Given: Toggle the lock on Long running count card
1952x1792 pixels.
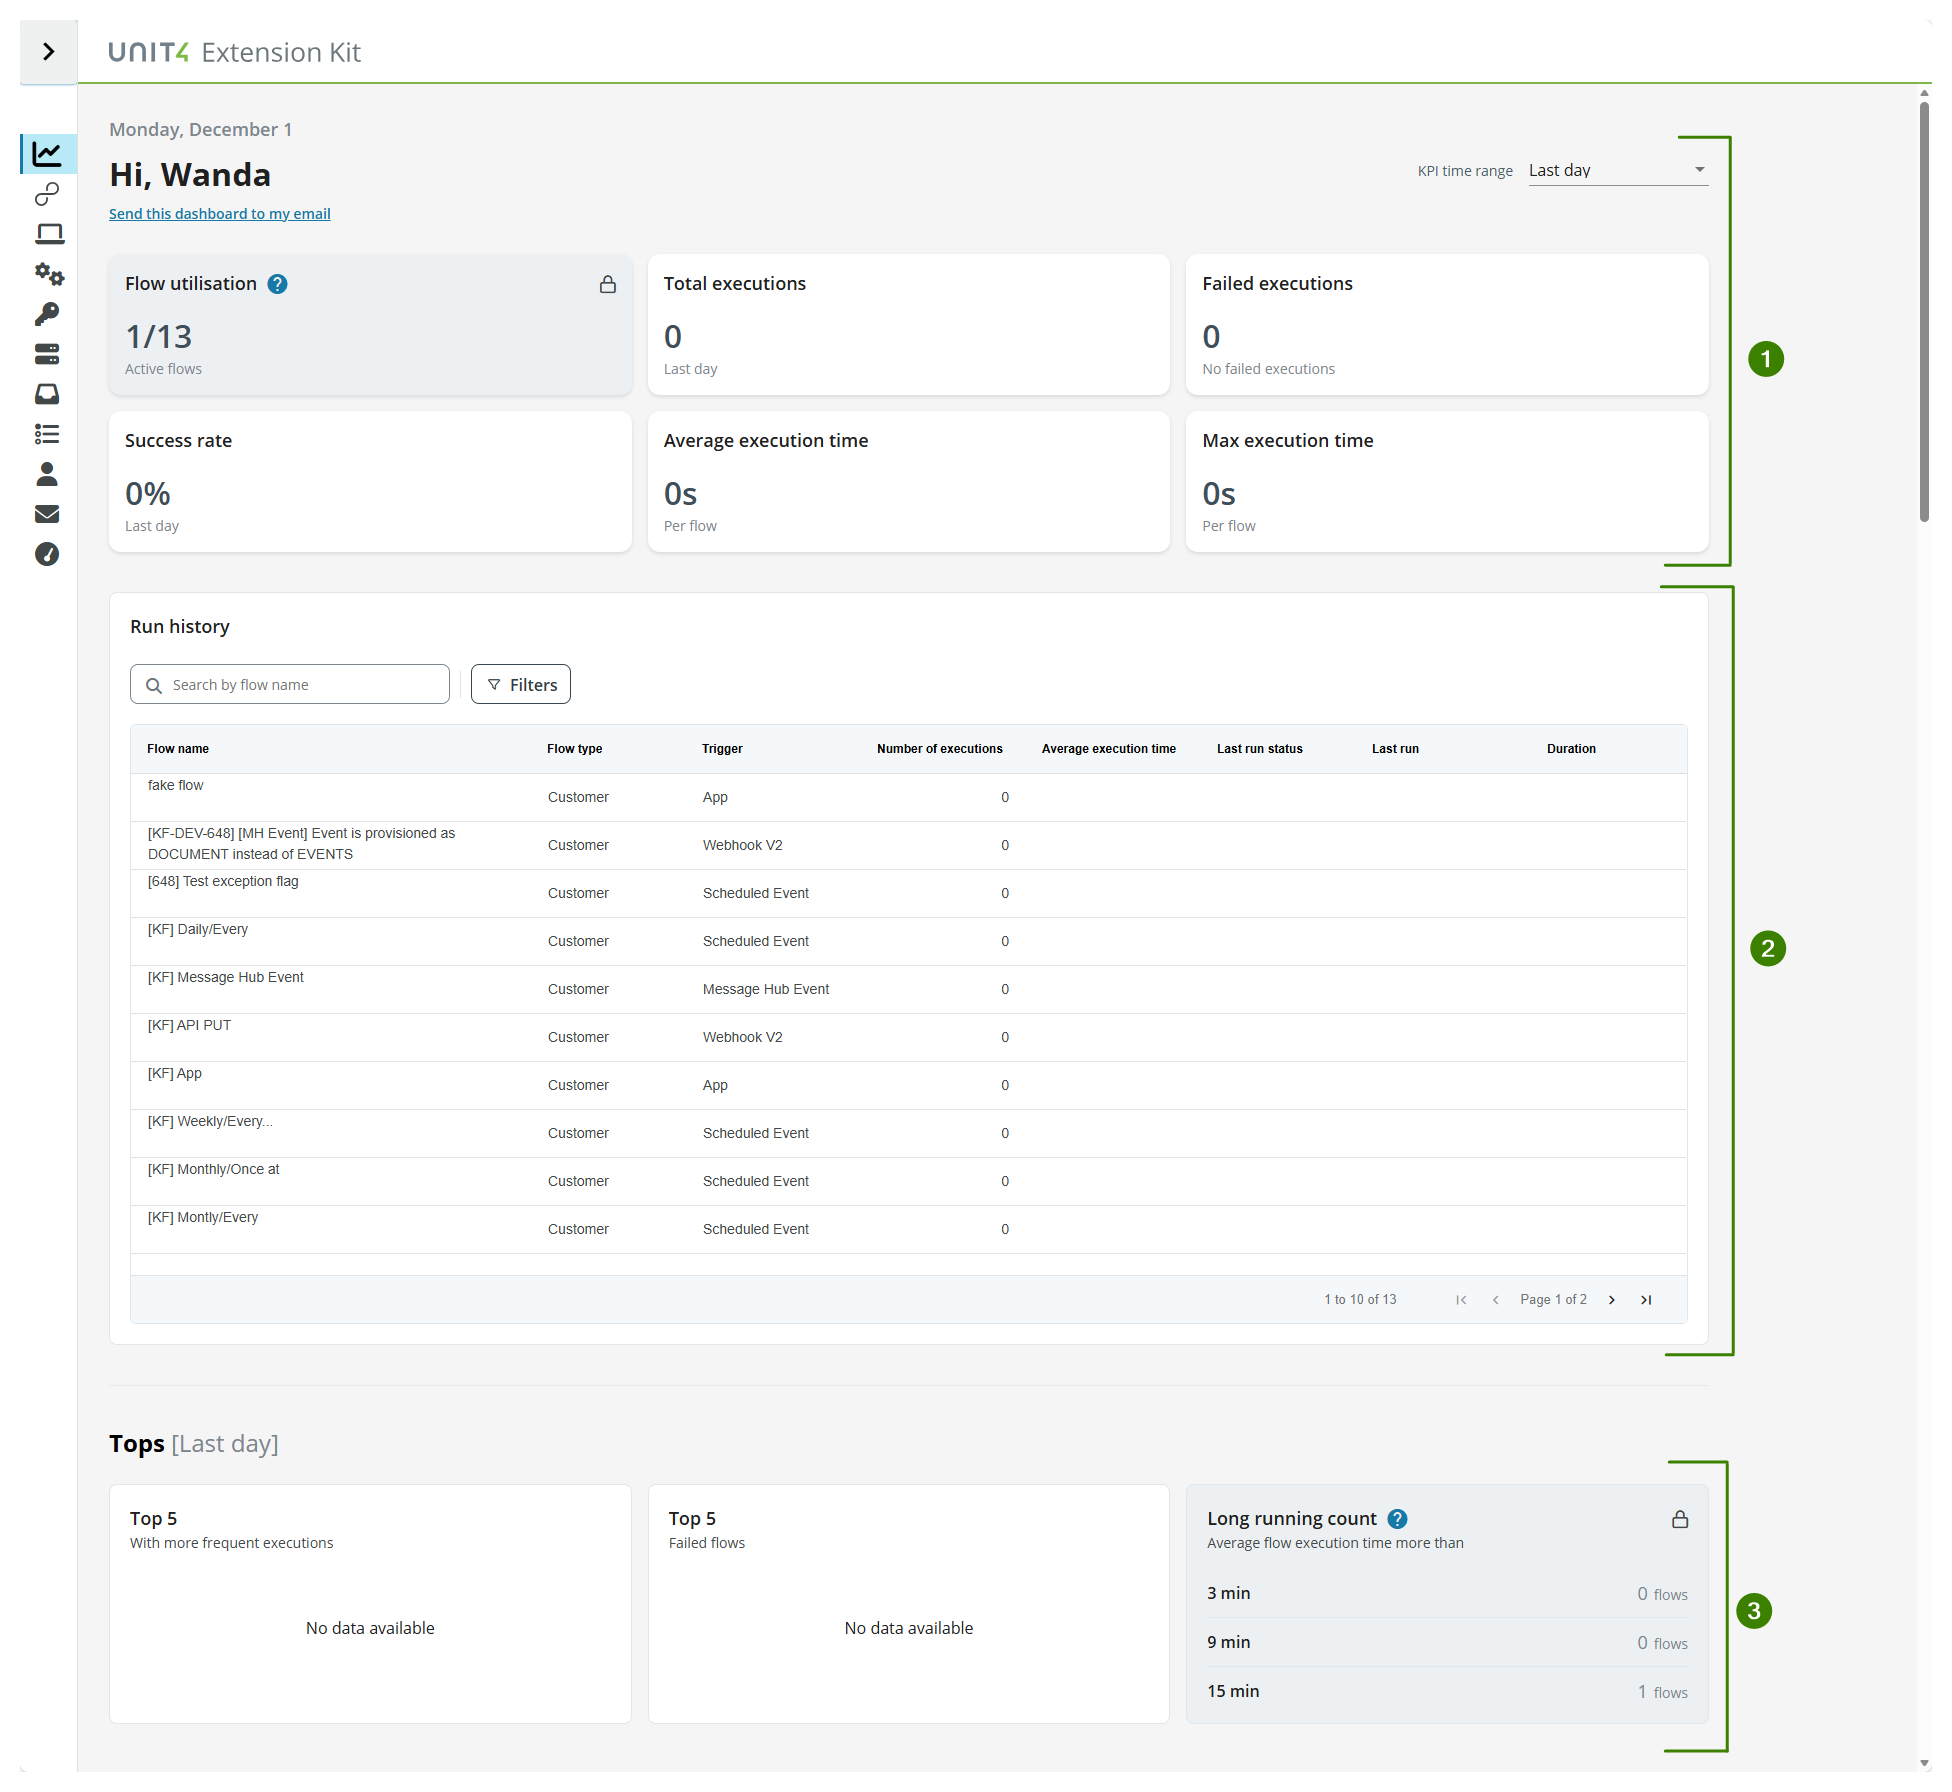Looking at the screenshot, I should pyautogui.click(x=1680, y=1518).
